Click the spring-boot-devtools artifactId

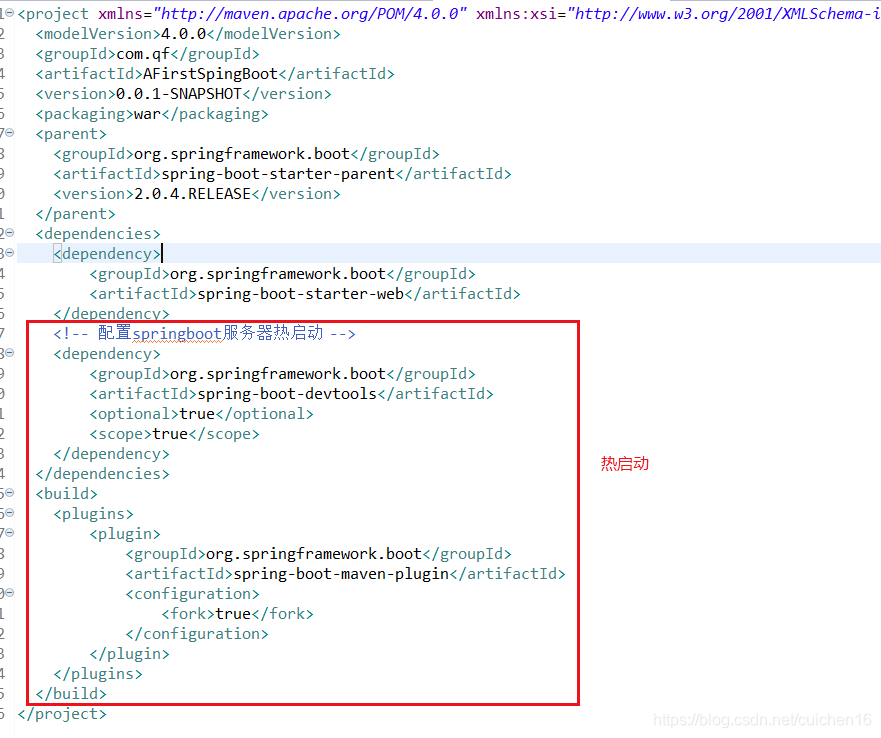coord(287,394)
